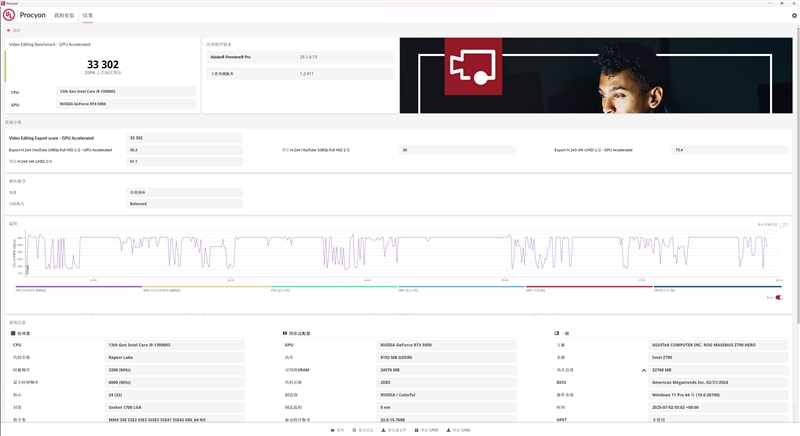Click the 33 302 overall score
800x436 pixels.
(x=103, y=64)
